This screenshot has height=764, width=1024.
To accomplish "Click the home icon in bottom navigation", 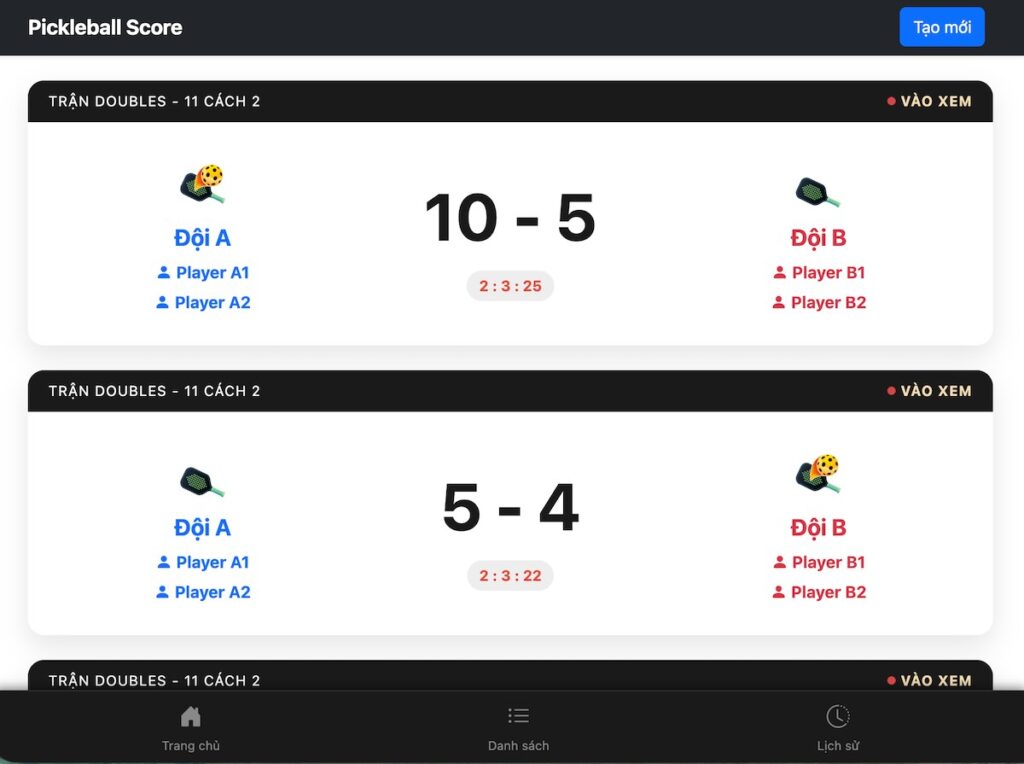I will click(190, 716).
